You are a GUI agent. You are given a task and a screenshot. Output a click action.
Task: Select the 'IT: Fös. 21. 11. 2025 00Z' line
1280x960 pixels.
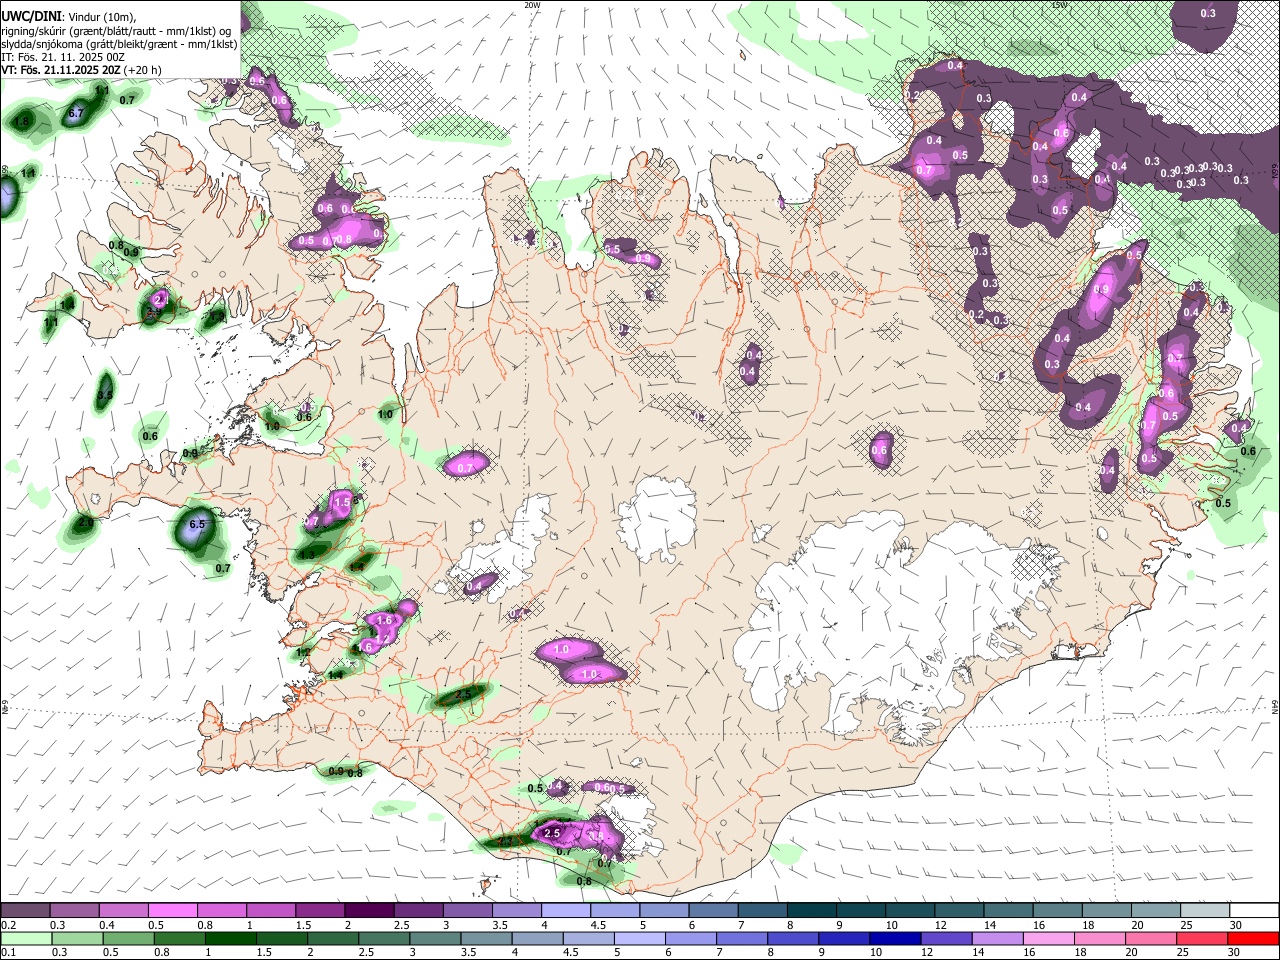coord(62,57)
